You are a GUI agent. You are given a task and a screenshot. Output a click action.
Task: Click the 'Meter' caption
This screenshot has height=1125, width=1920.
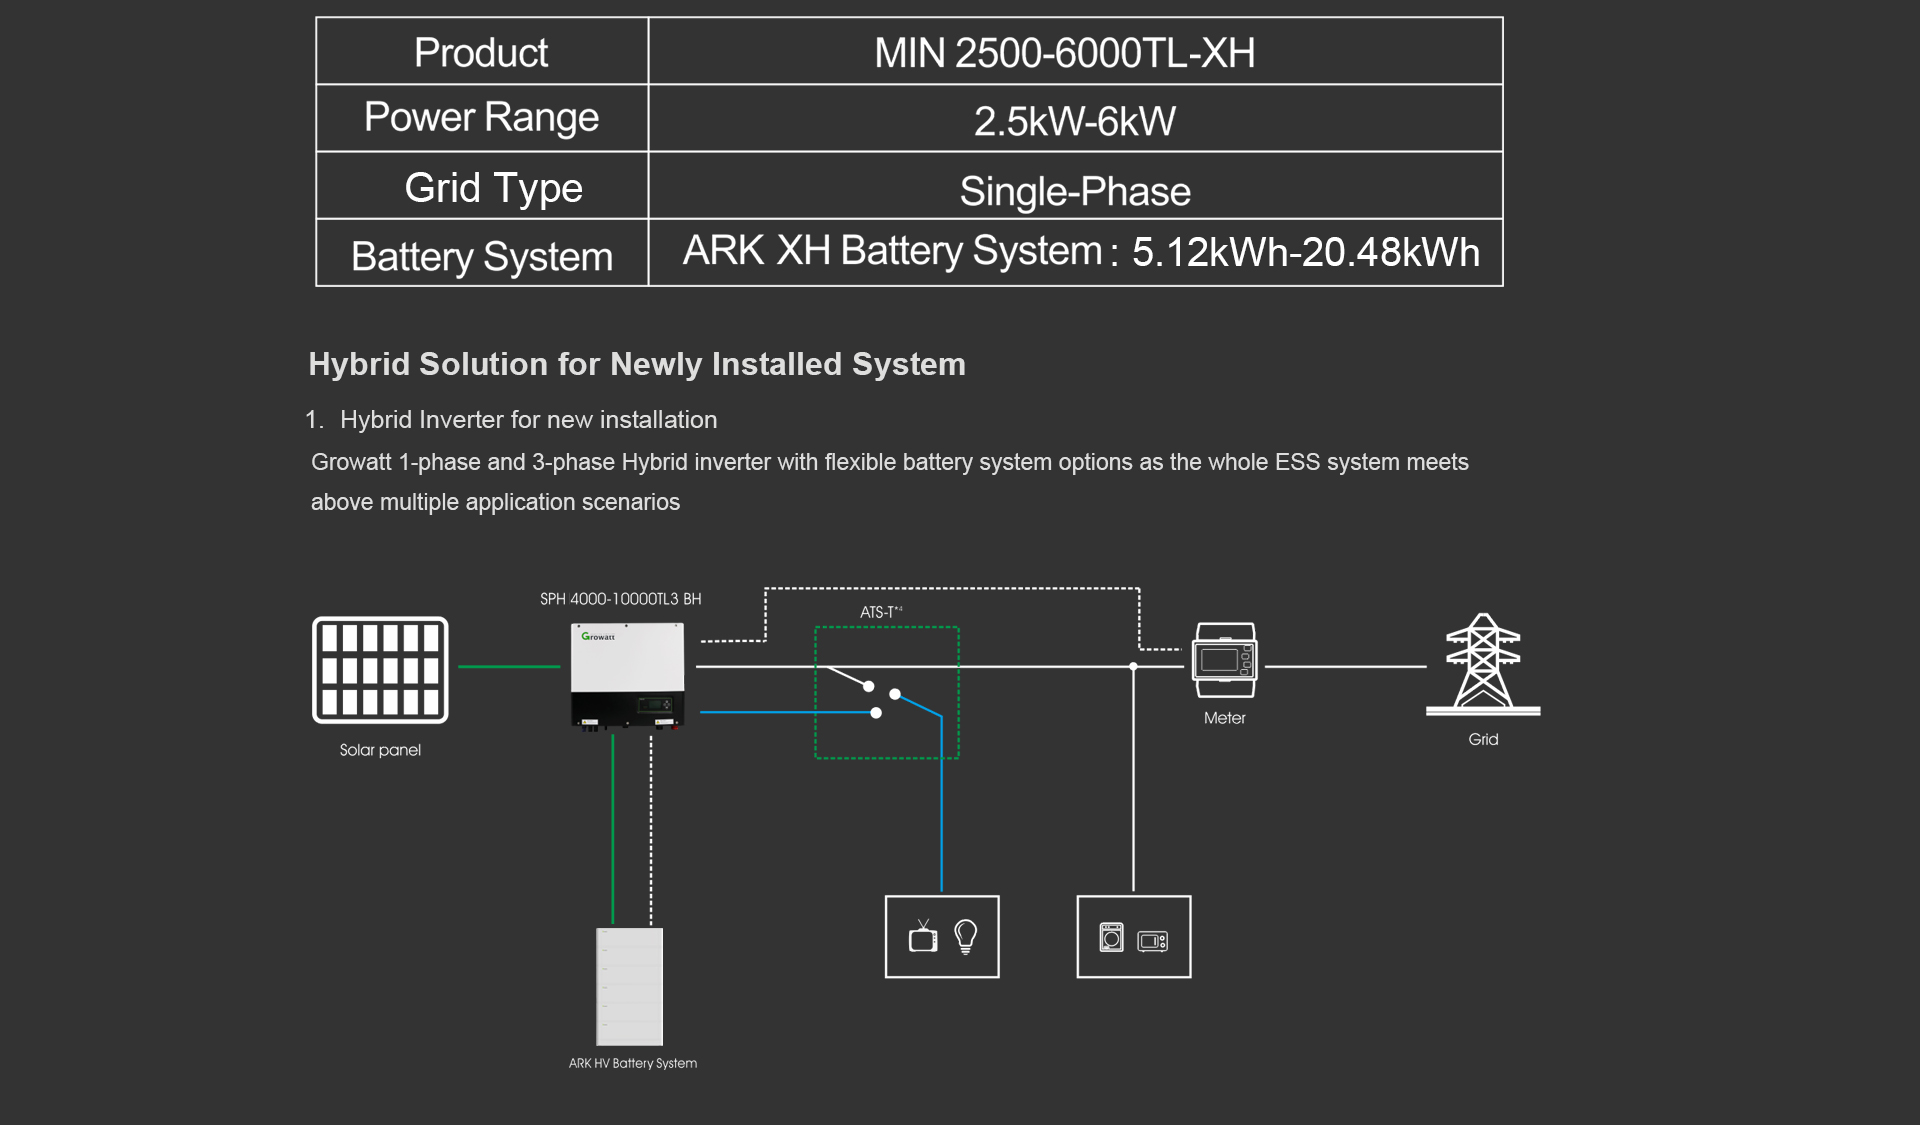[1225, 718]
